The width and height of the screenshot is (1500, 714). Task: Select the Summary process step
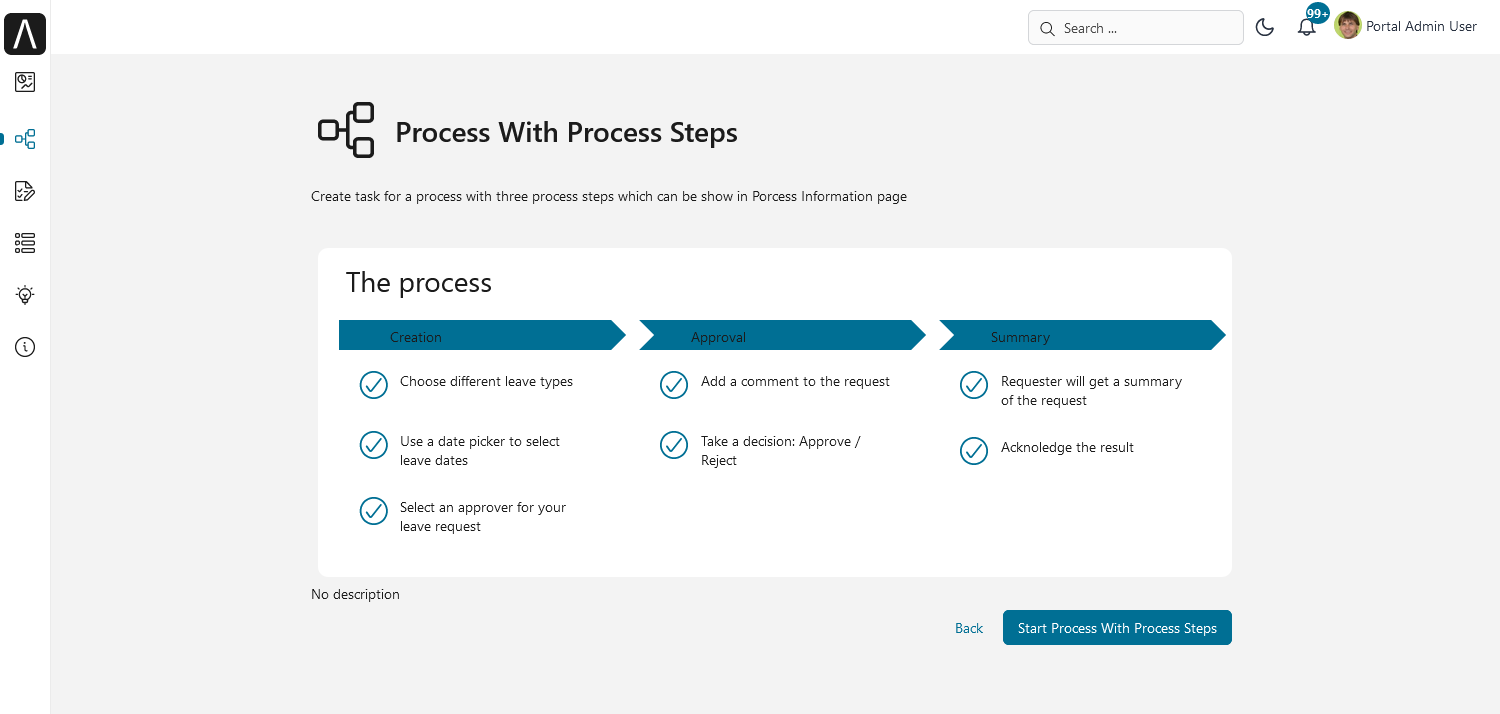point(1082,336)
